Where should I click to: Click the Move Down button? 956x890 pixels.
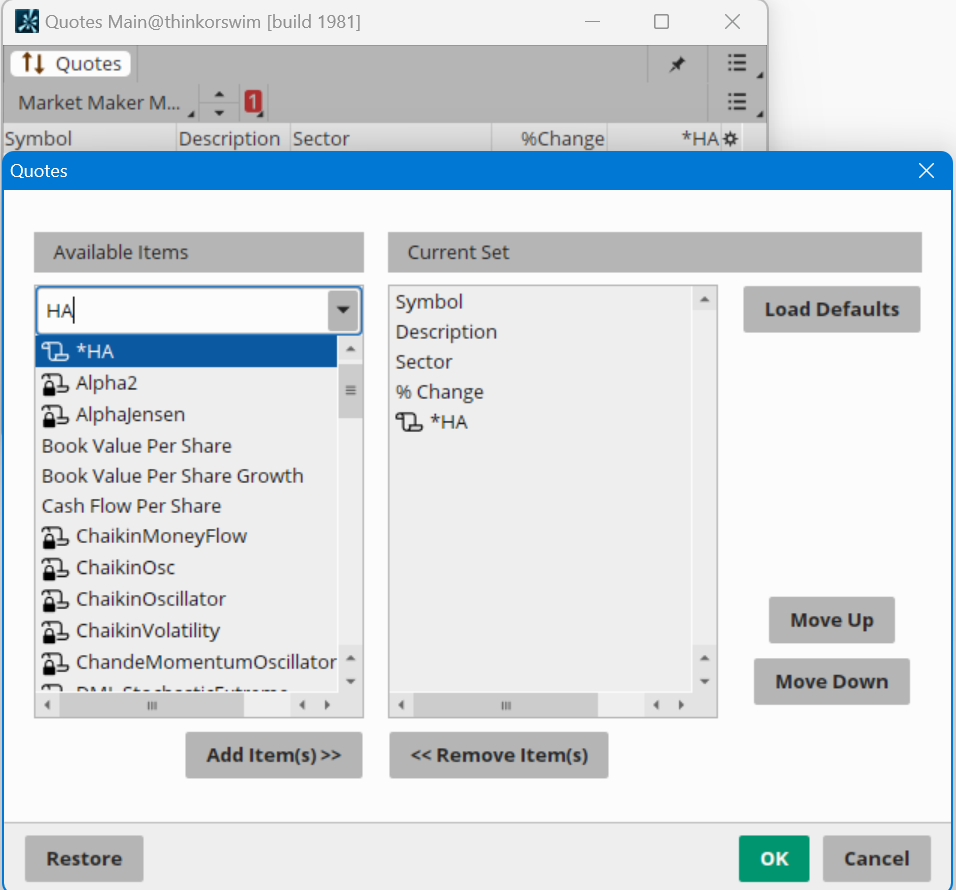click(x=832, y=682)
